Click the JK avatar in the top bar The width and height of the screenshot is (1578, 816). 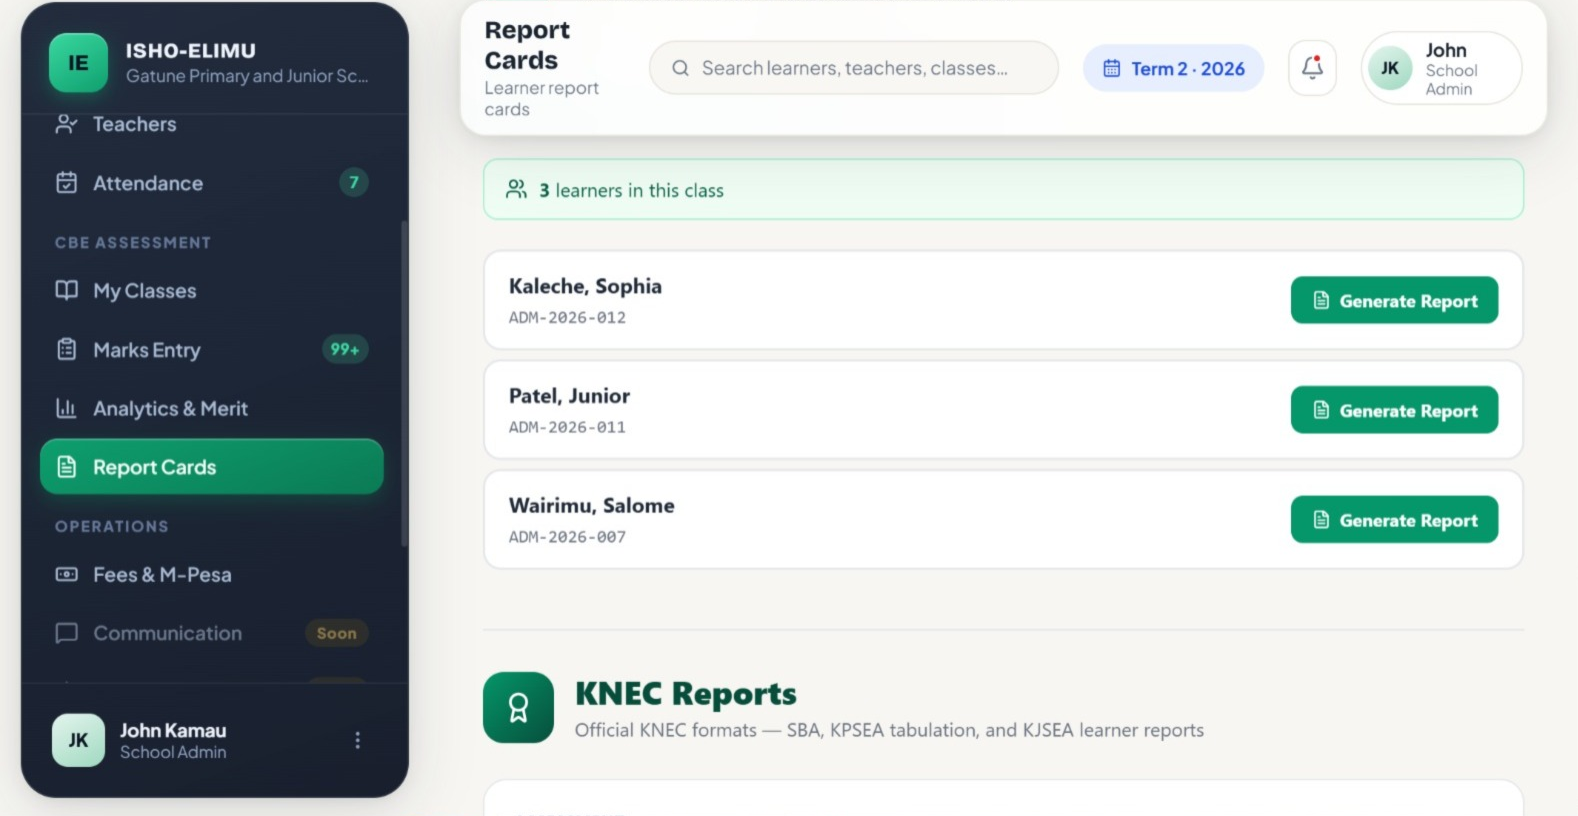pos(1390,68)
